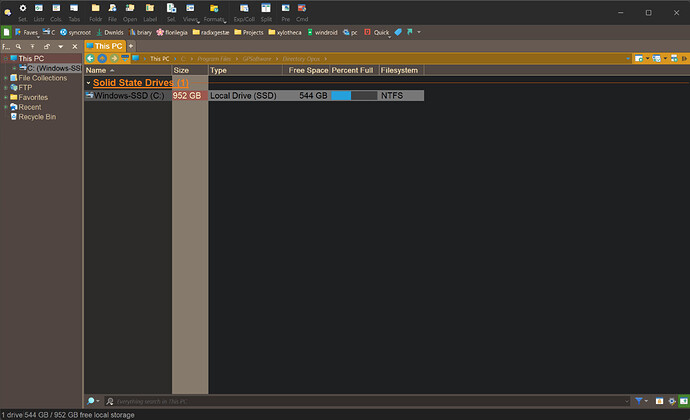Screen dimensions: 690x420
Task: Open syncroot favorite in the bookmarks bar
Action: [x=76, y=32]
